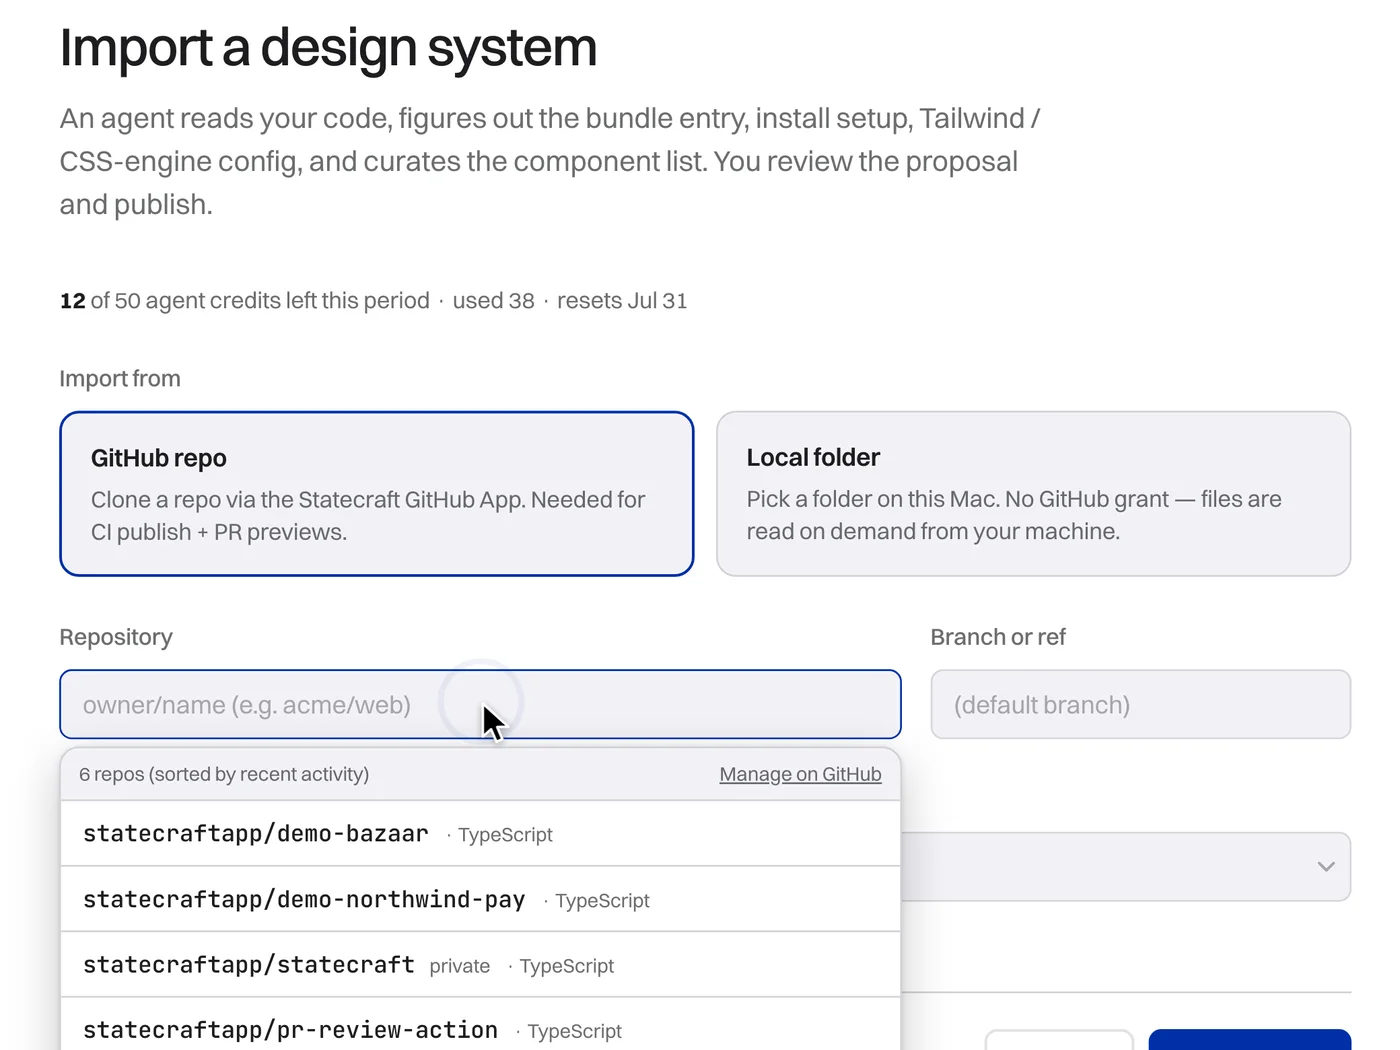Select the private statecraftapp/statecraft repo

point(480,965)
